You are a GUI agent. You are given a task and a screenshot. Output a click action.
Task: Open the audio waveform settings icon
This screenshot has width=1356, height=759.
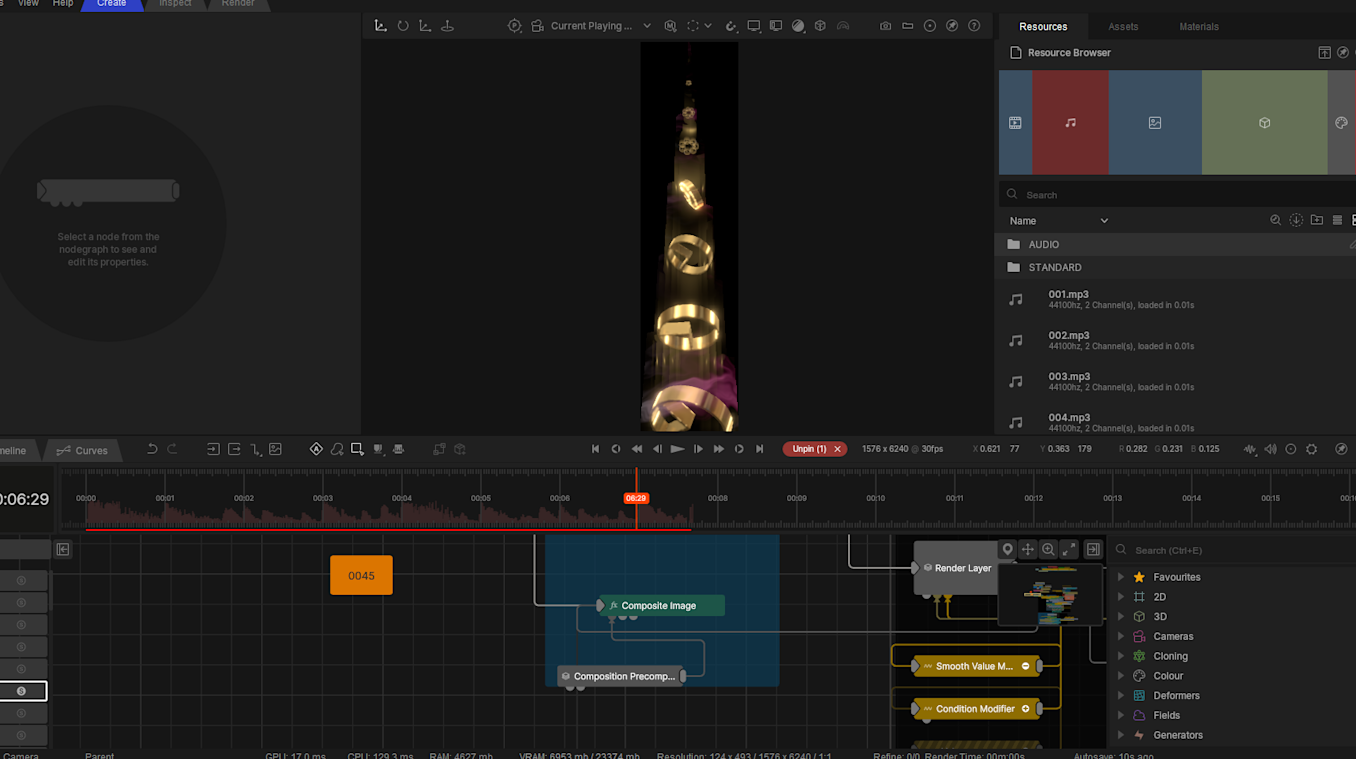click(x=1249, y=450)
